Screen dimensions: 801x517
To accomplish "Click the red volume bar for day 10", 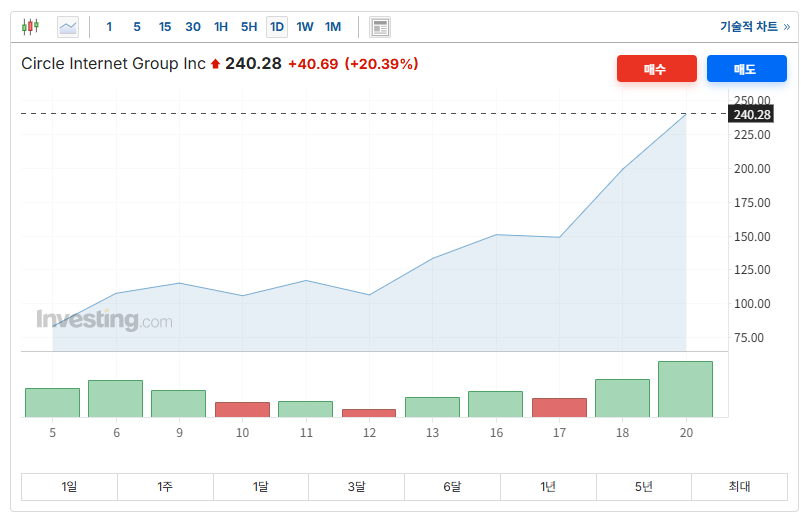I will [x=242, y=410].
